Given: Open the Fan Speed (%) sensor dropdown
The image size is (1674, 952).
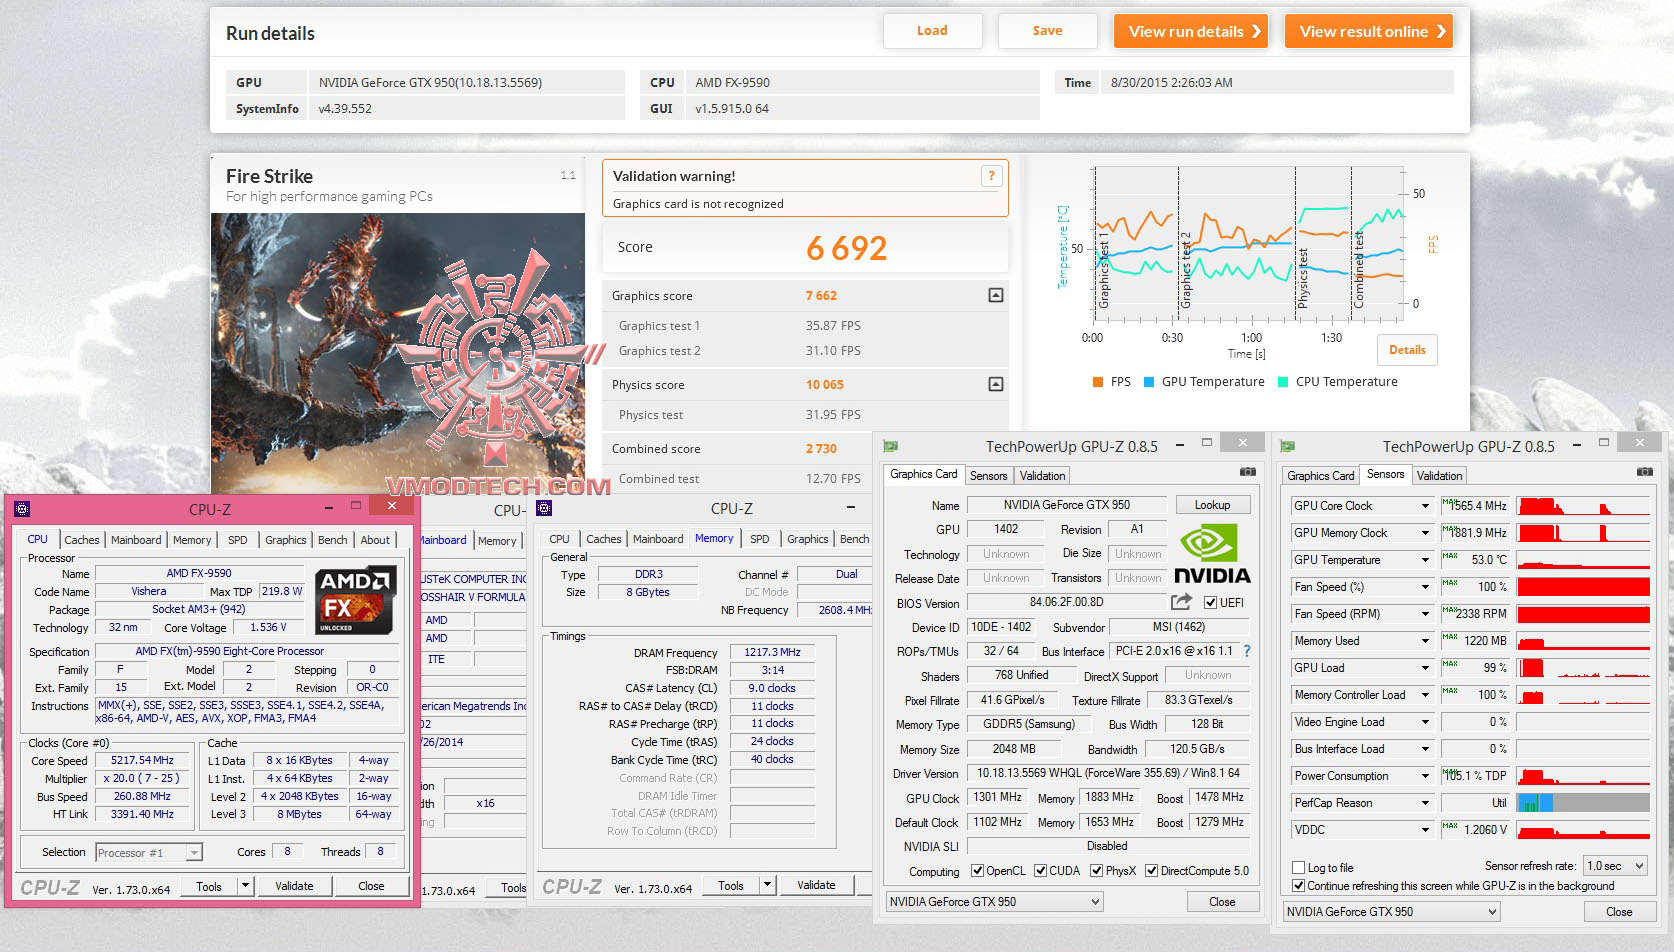Looking at the screenshot, I should coord(1425,587).
